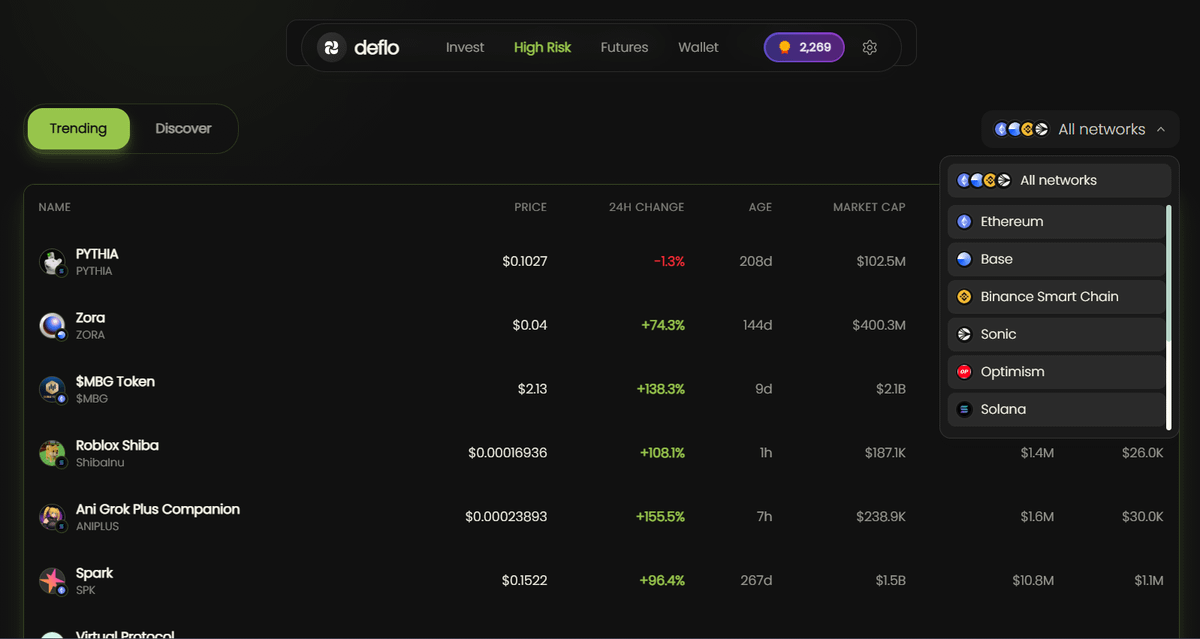This screenshot has width=1200, height=639.
Task: Click the PYTHIA token avatar
Action: (x=52, y=262)
